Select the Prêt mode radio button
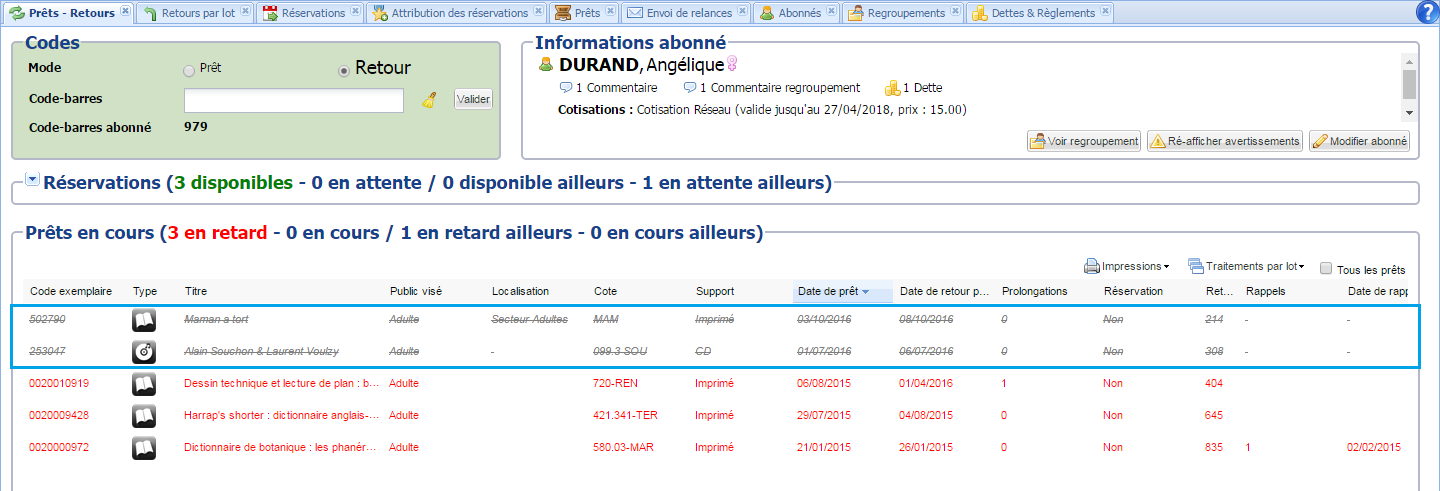The image size is (1440, 491). (x=189, y=70)
